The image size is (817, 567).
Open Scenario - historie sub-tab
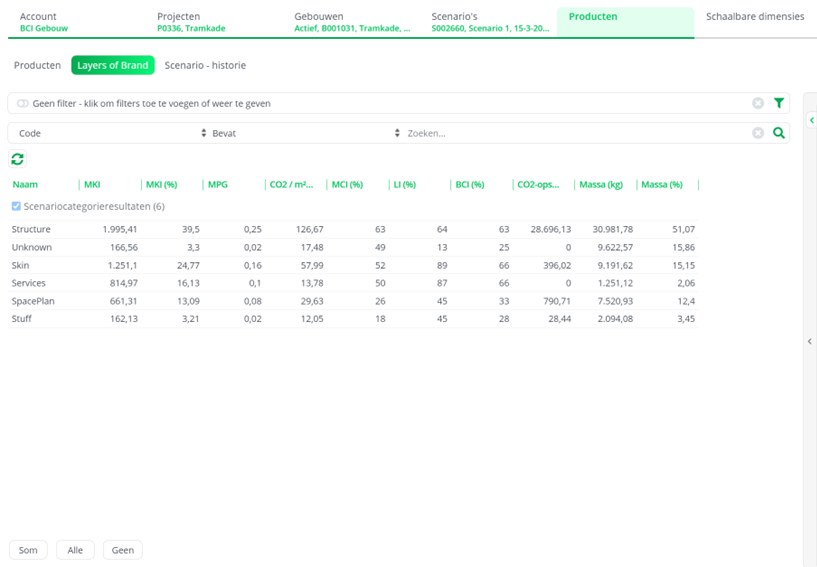pyautogui.click(x=205, y=65)
